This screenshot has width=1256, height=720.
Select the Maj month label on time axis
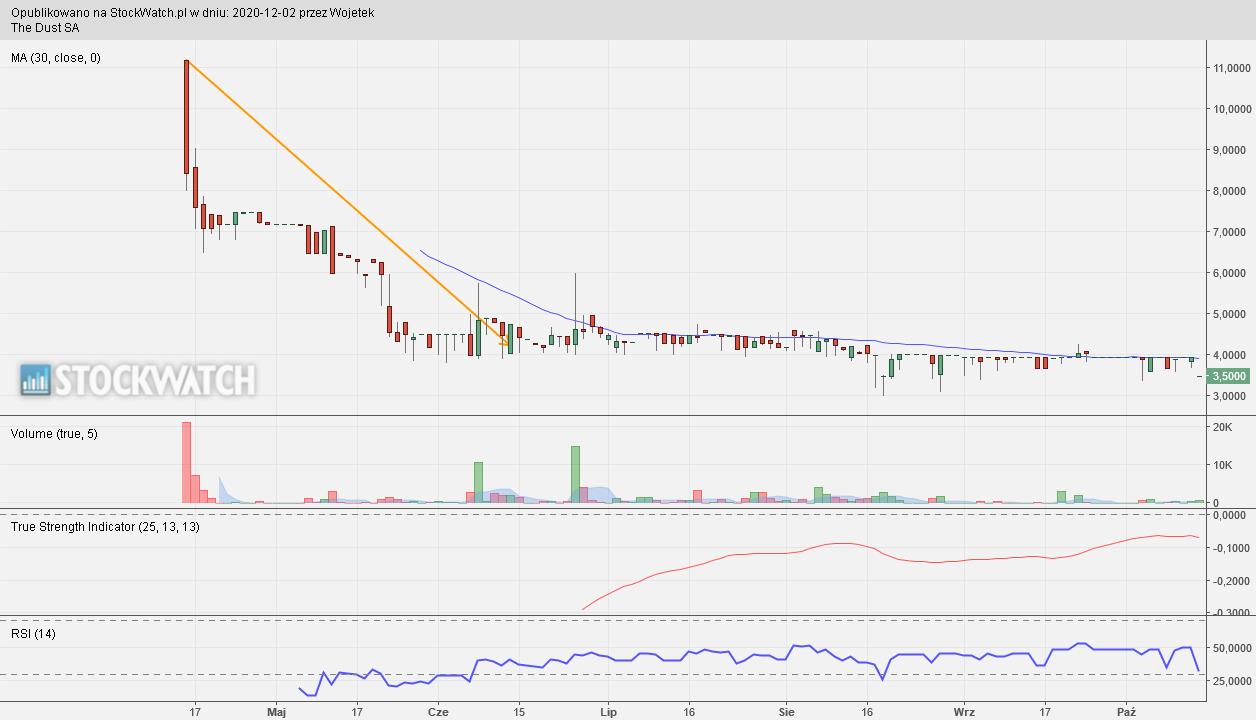coord(277,713)
